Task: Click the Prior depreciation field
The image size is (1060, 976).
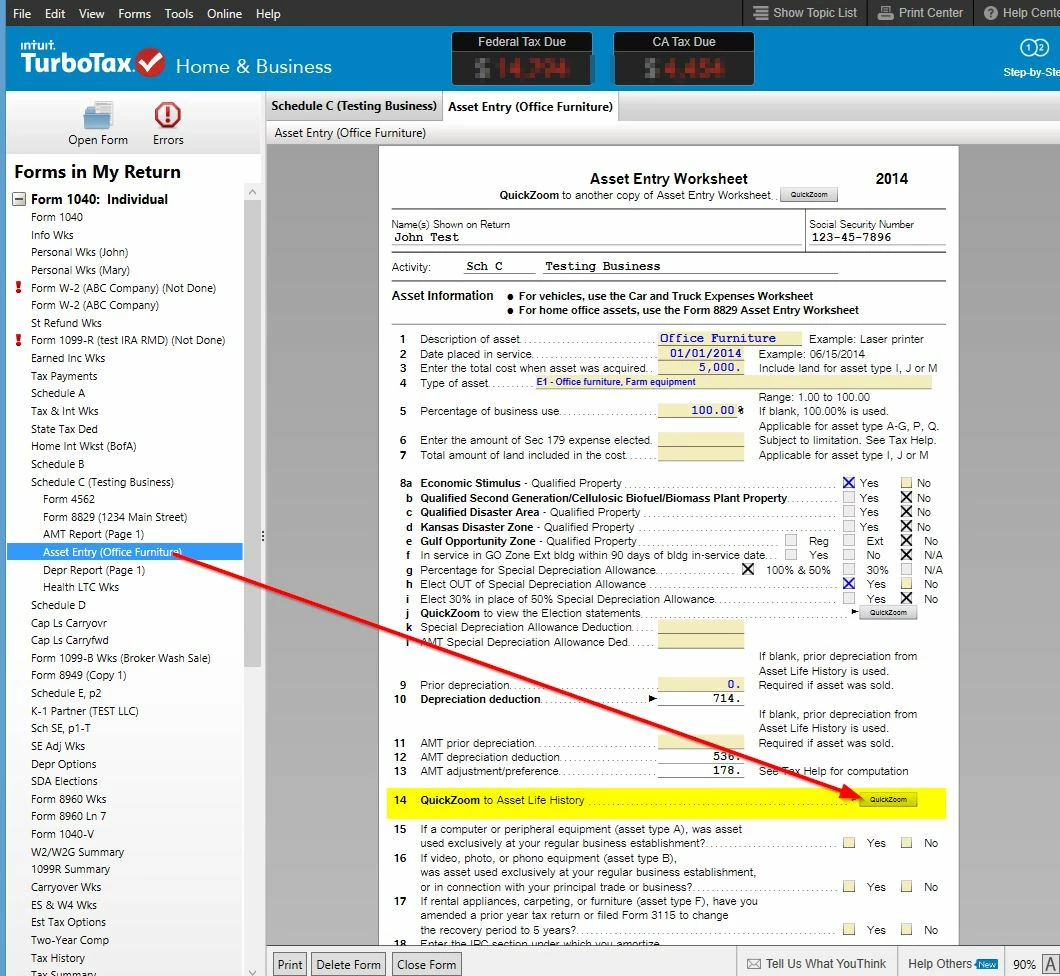Action: [x=701, y=684]
